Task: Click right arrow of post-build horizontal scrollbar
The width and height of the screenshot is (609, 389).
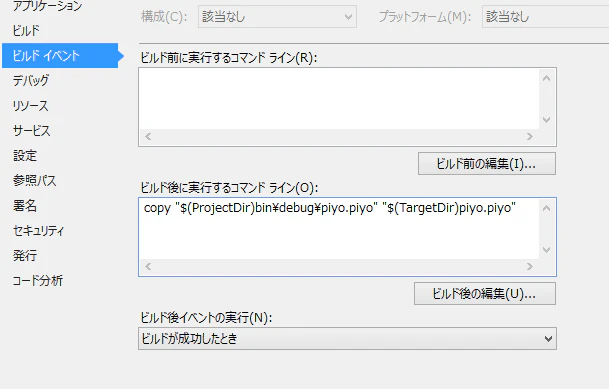Action: (x=530, y=267)
